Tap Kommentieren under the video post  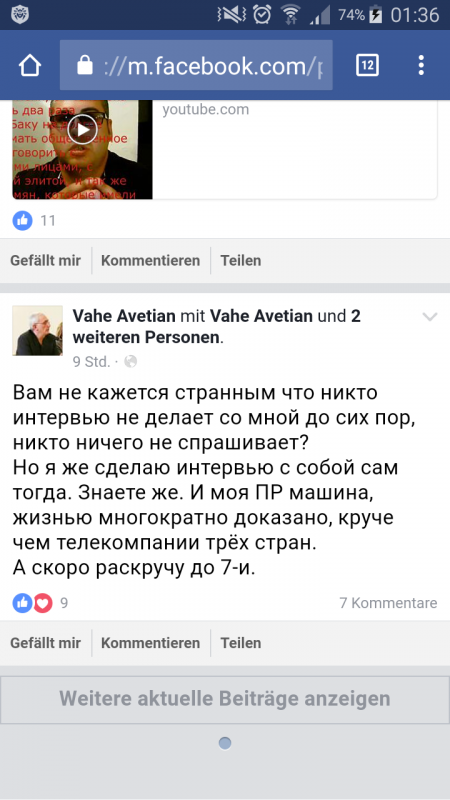click(151, 261)
